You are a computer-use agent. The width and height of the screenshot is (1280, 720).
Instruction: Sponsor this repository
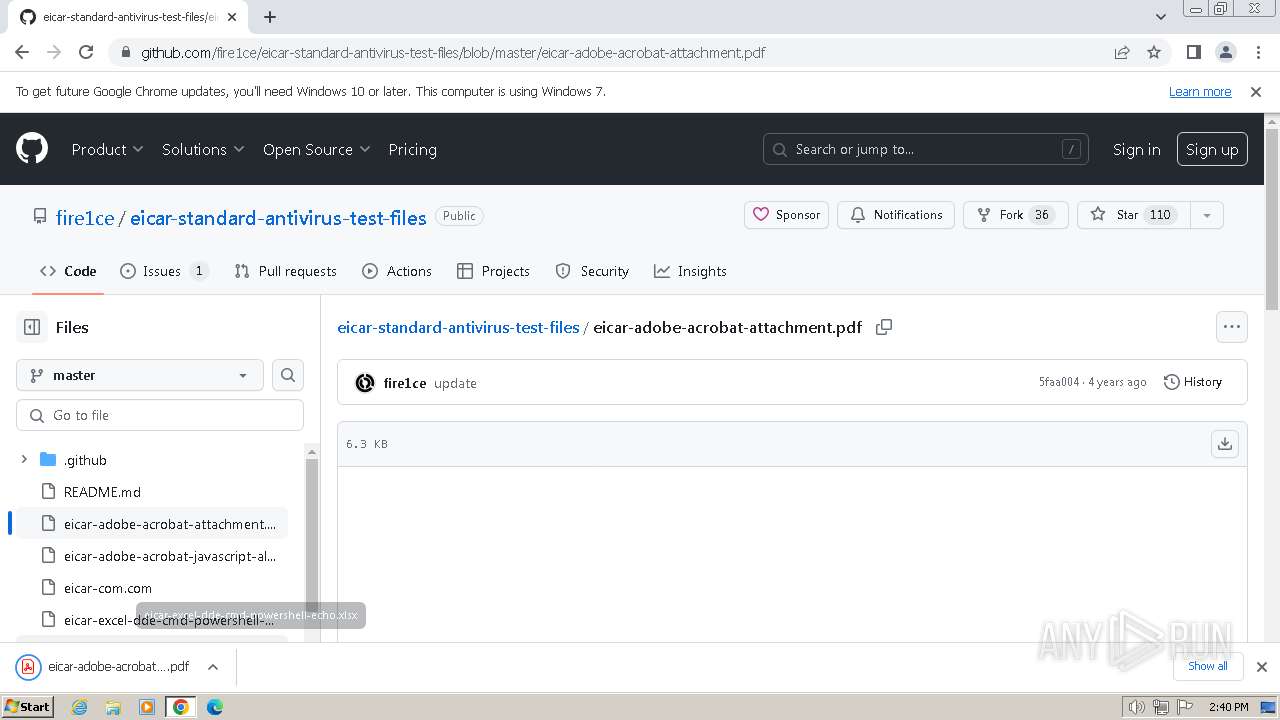[786, 215]
